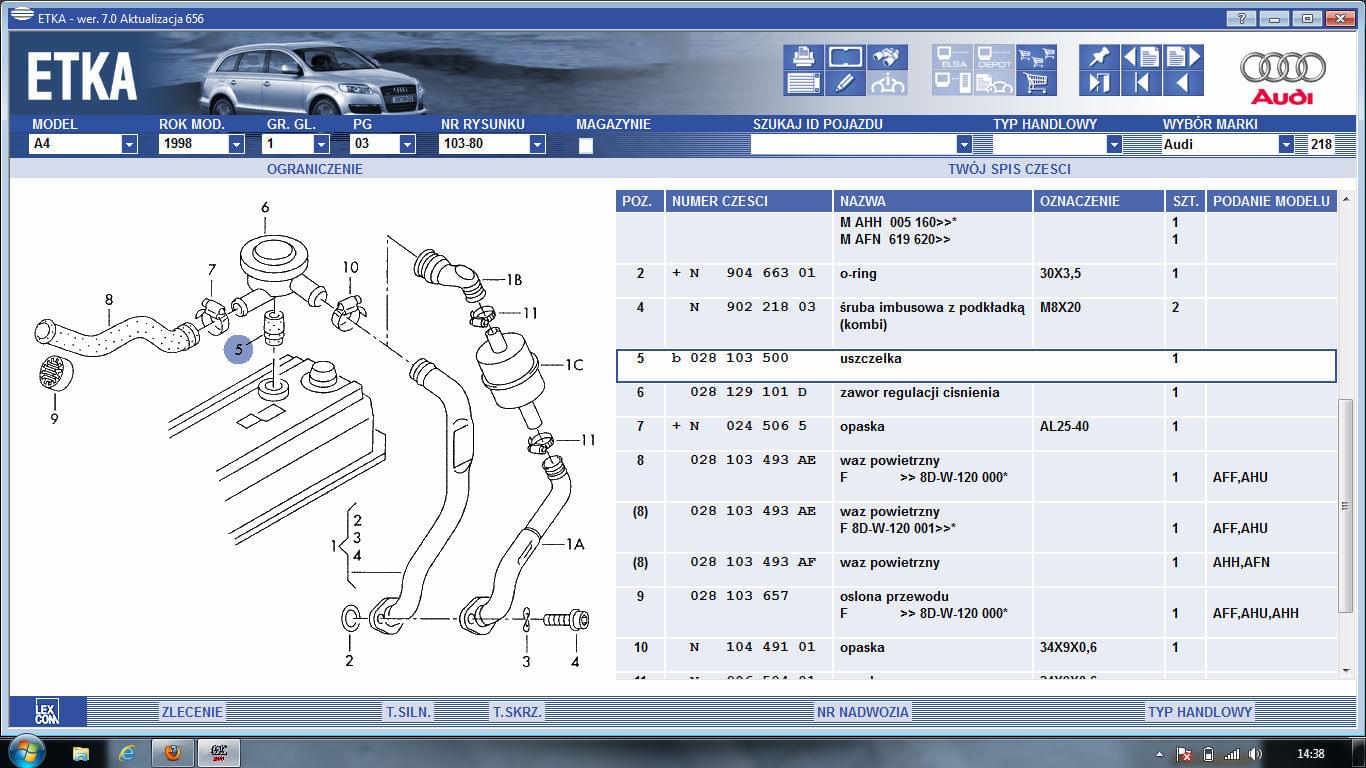The width and height of the screenshot is (1366, 768).
Task: Show hidden tray icons arrow
Action: [1159, 754]
